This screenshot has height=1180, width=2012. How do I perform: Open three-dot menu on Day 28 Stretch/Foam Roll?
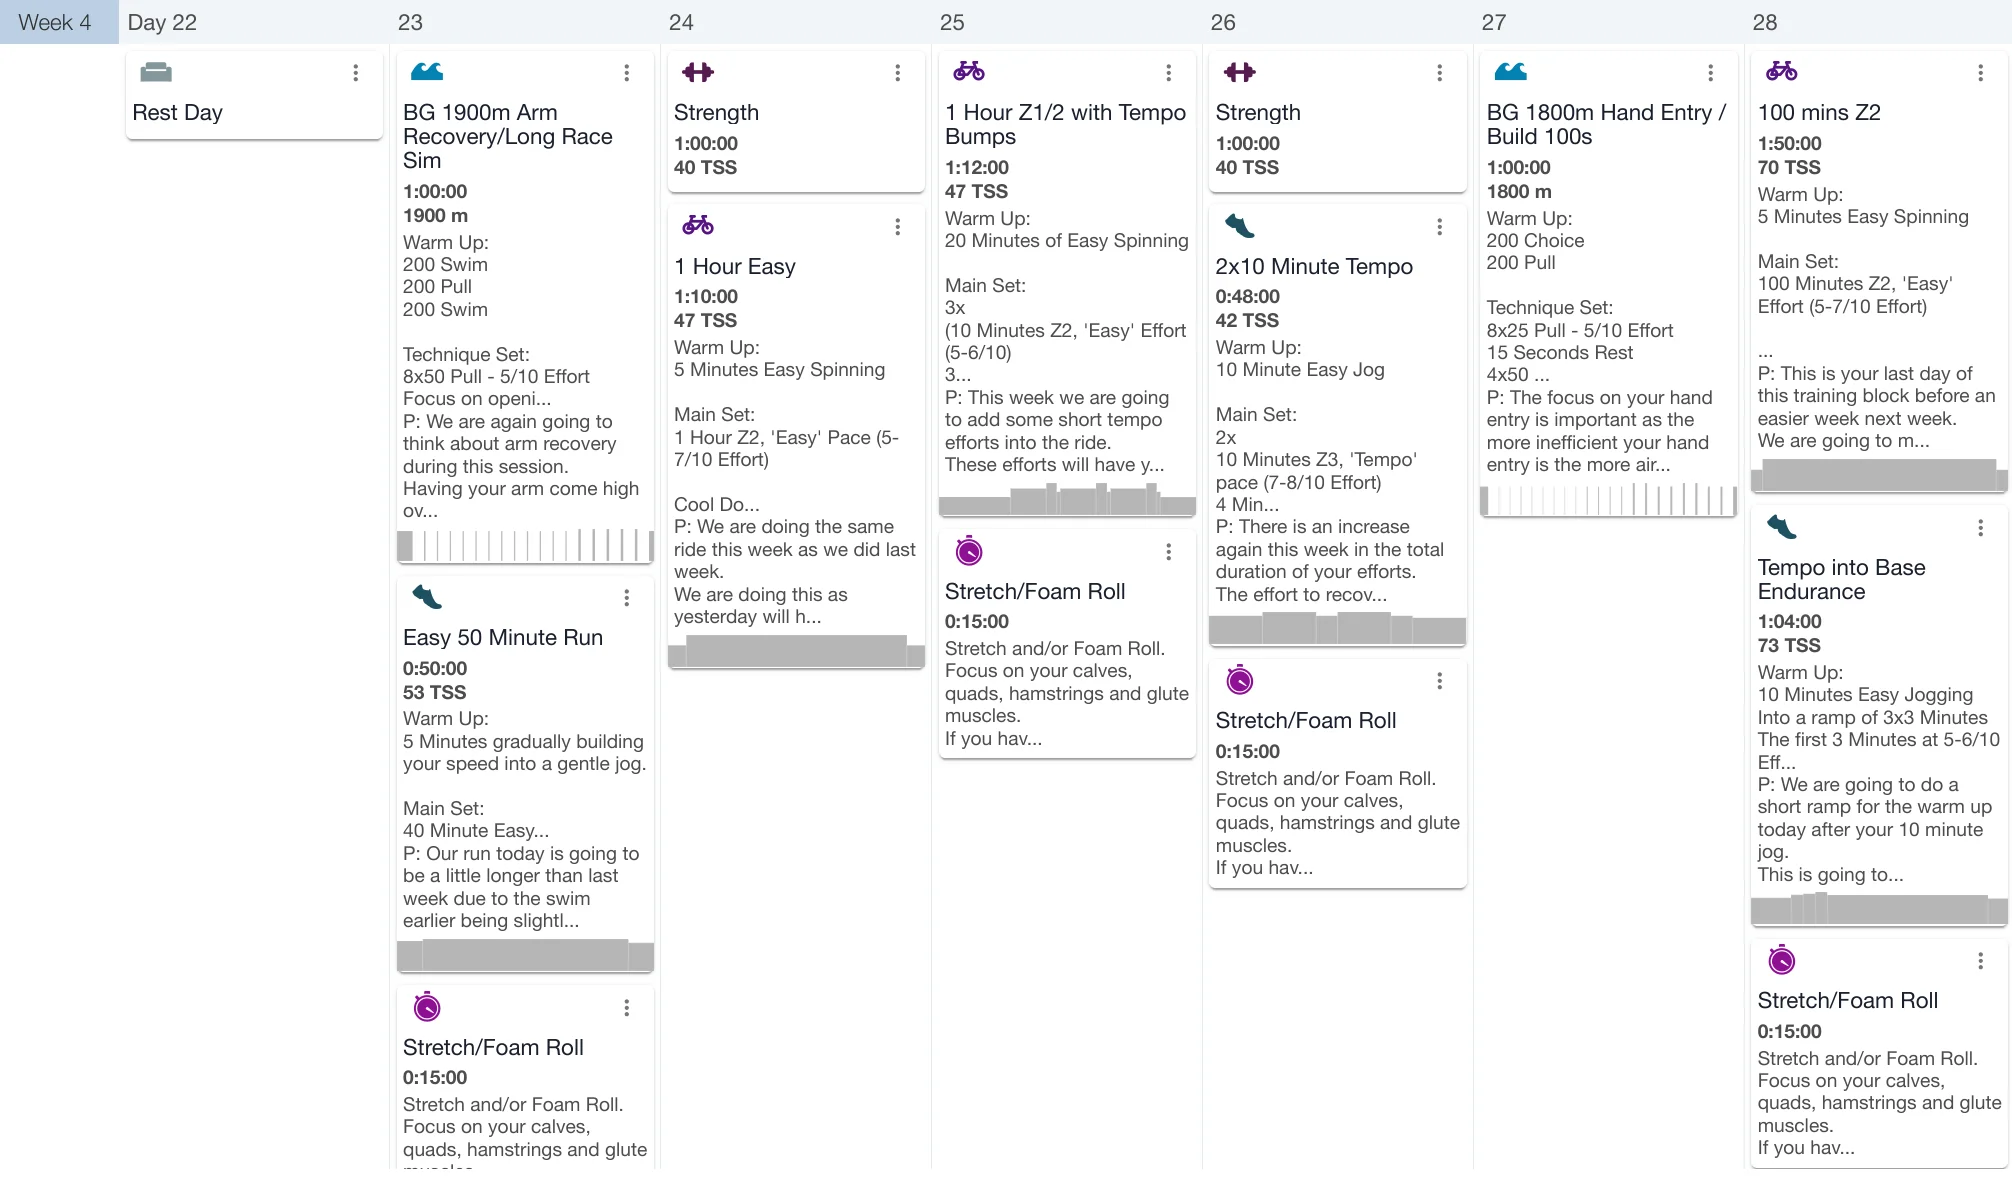[x=1980, y=961]
